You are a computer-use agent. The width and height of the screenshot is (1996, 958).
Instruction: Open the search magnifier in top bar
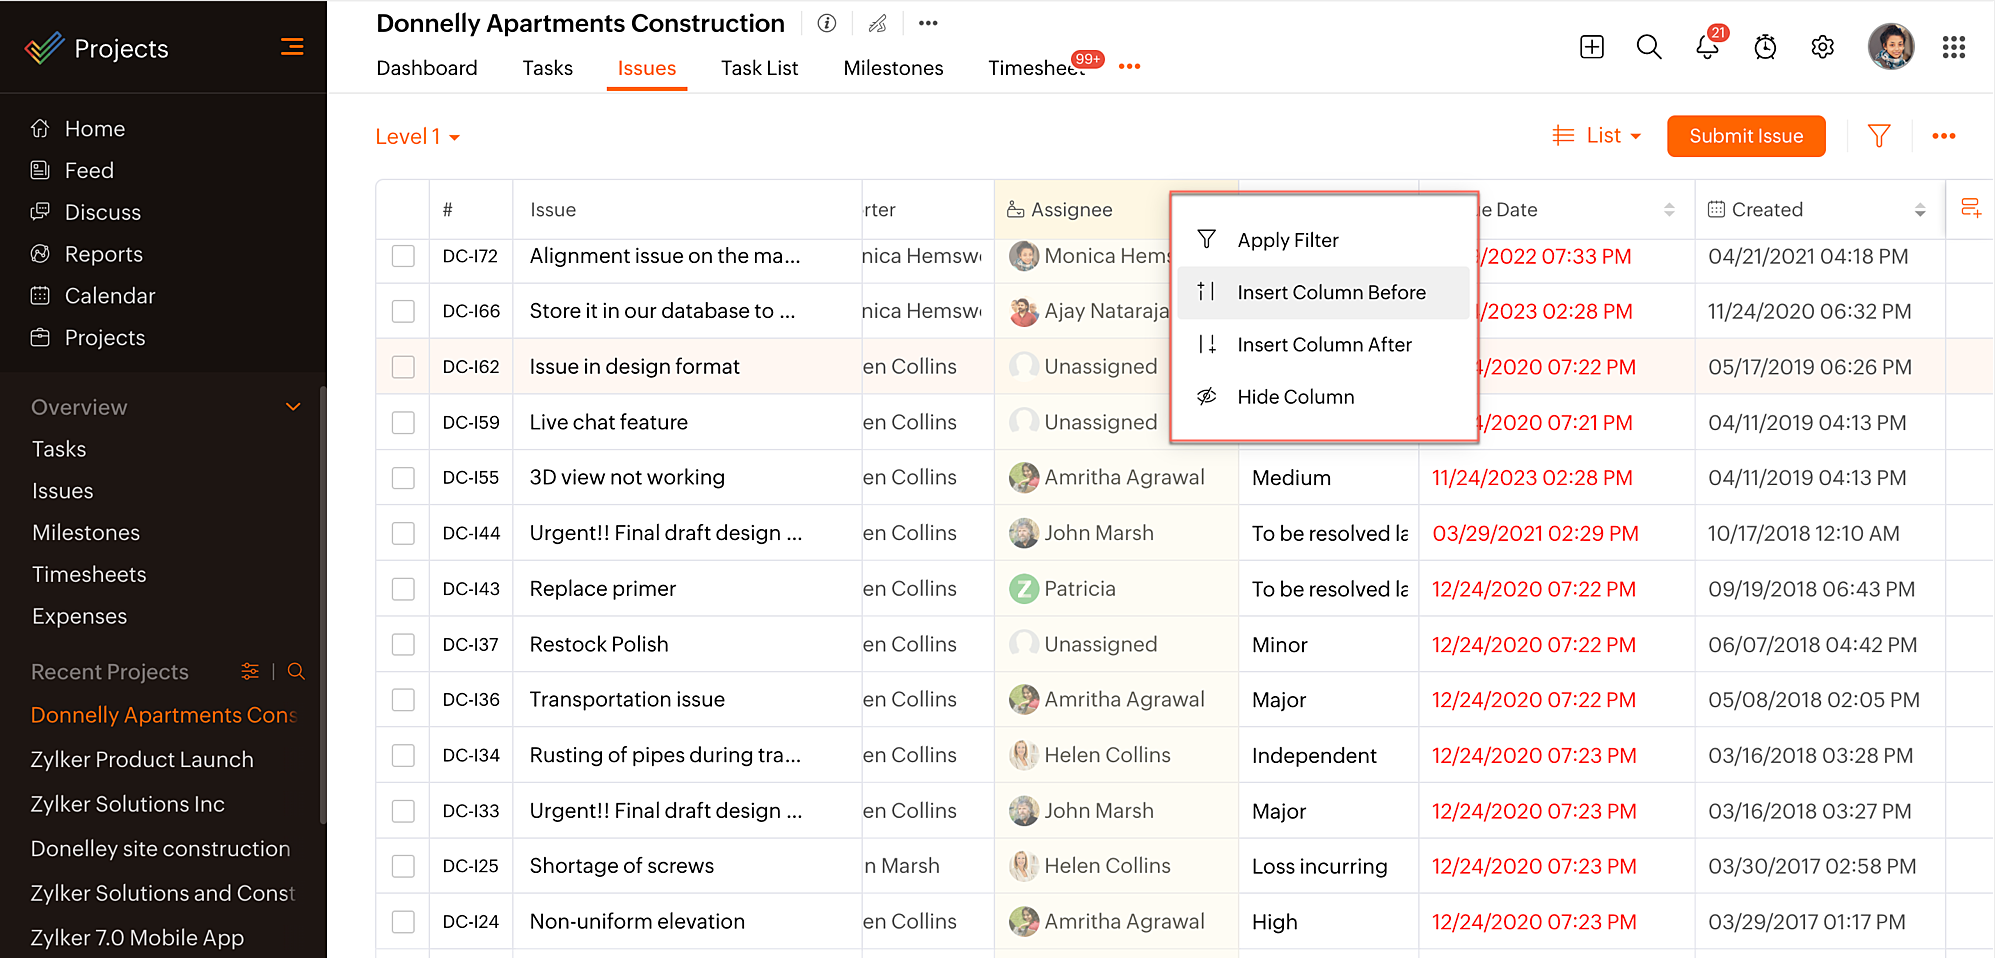[1649, 47]
